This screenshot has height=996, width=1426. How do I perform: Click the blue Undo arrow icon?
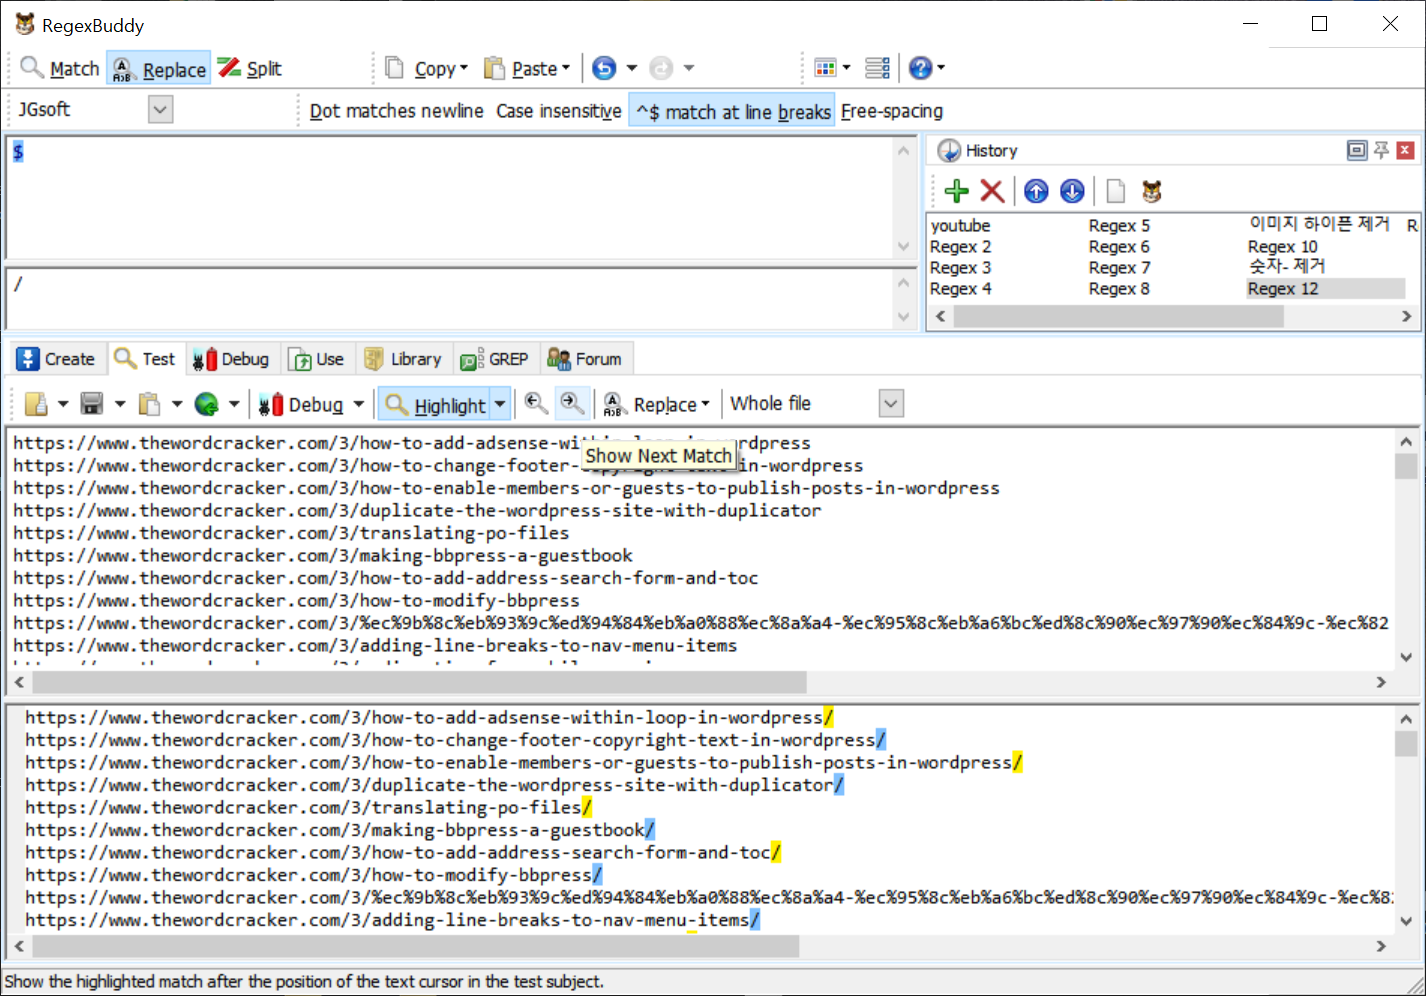[604, 68]
